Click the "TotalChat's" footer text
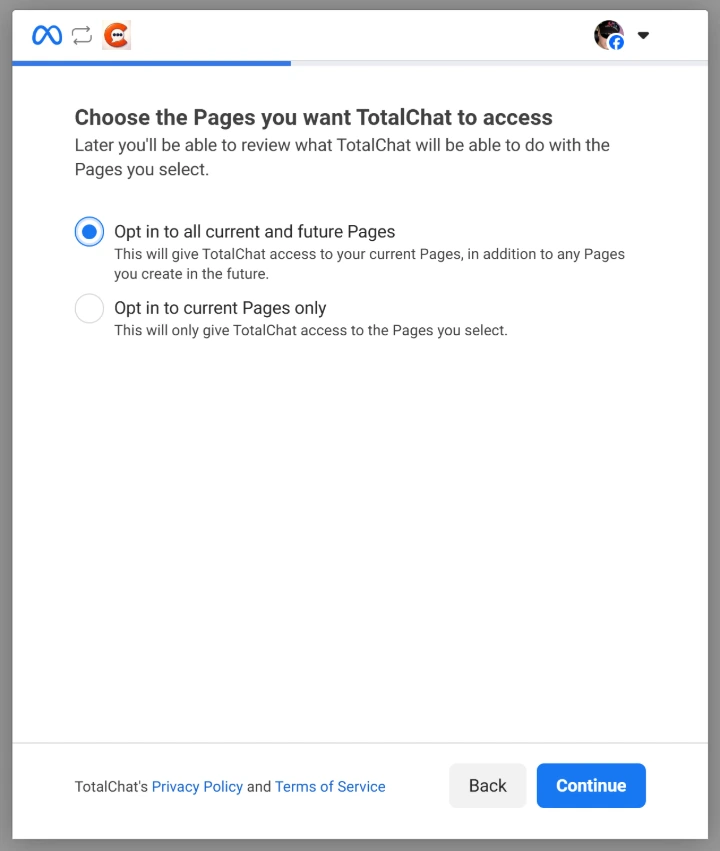Viewport: 720px width, 851px height. point(111,787)
